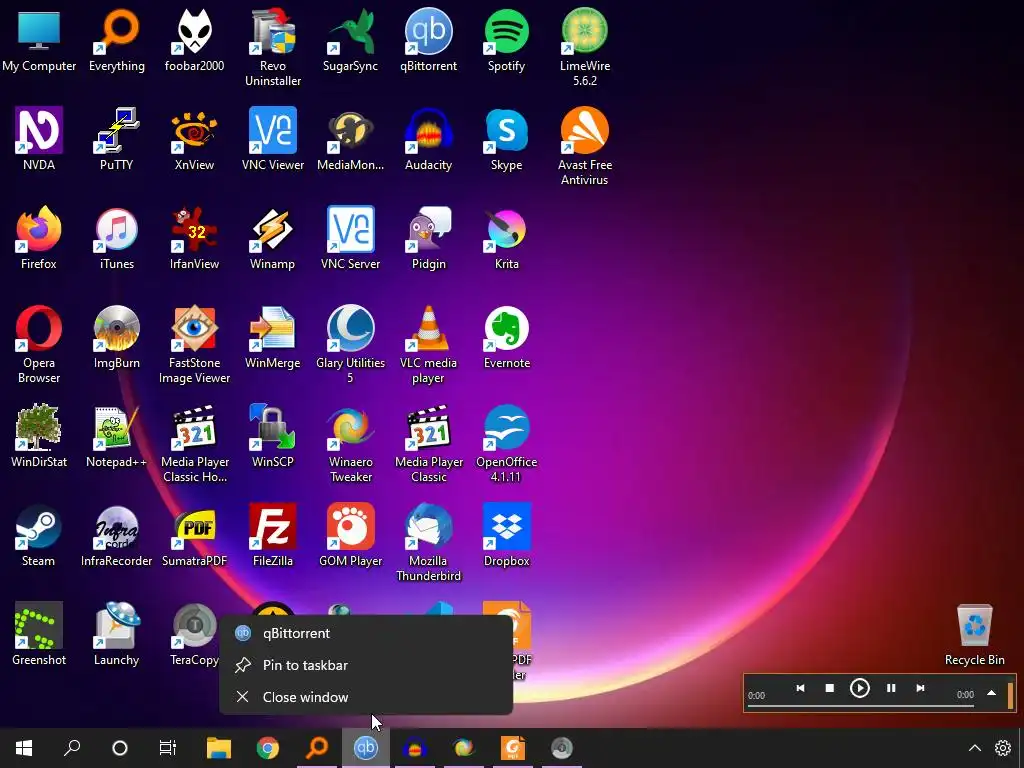Start playback with the circled play button
This screenshot has height=768, width=1024.
859,688
